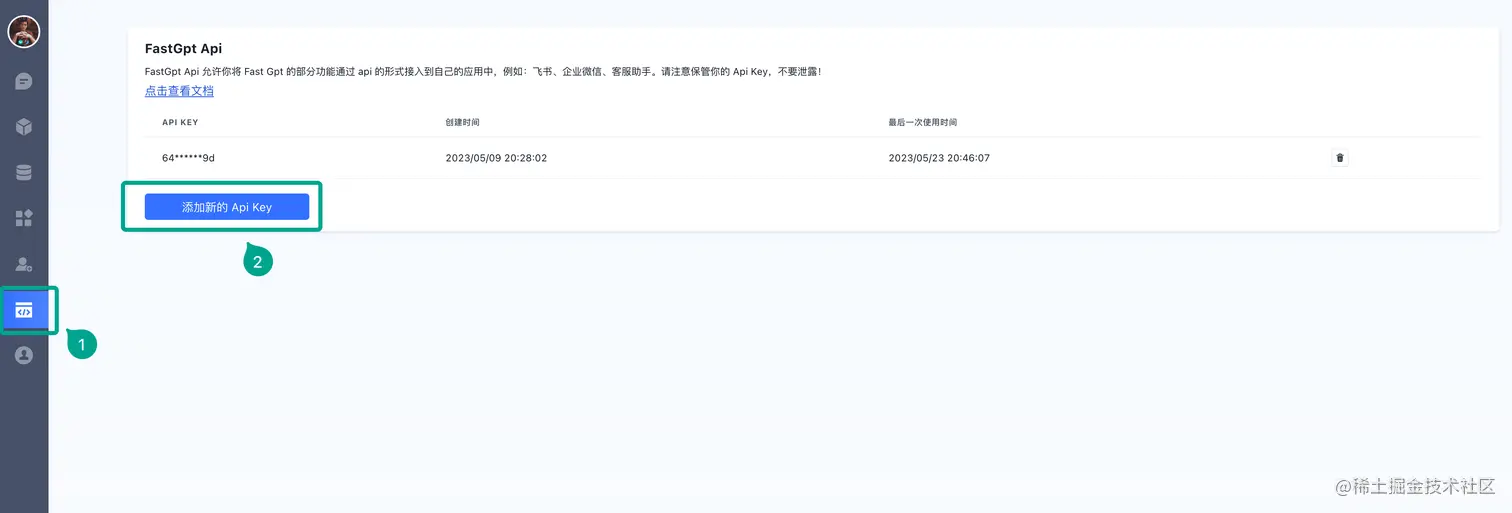Open the account person sidebar icon

24,355
